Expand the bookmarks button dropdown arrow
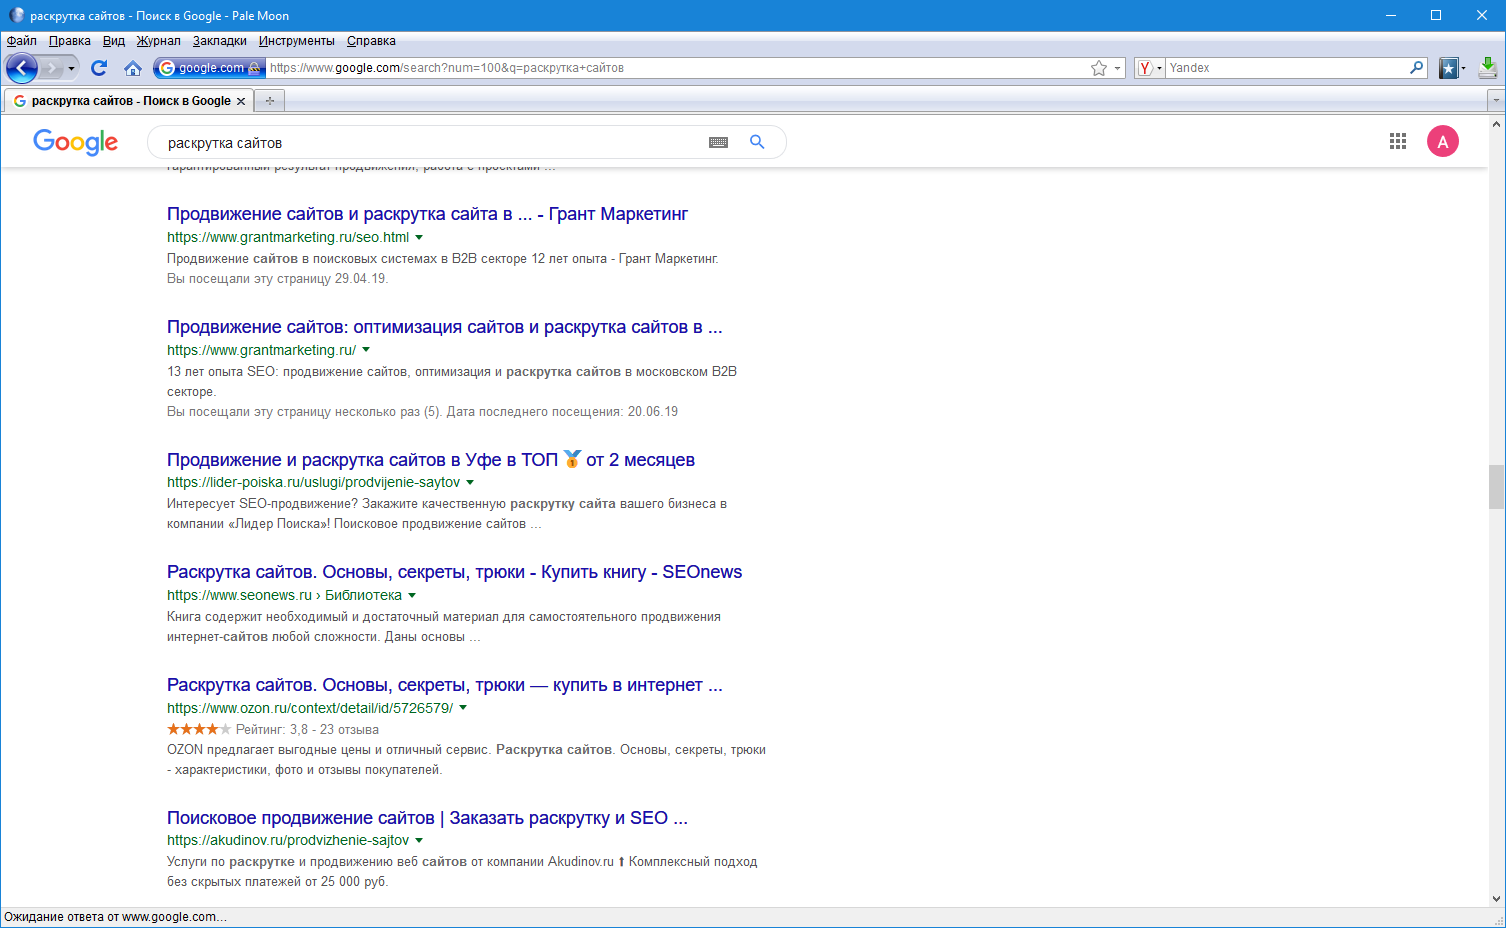 (1463, 68)
